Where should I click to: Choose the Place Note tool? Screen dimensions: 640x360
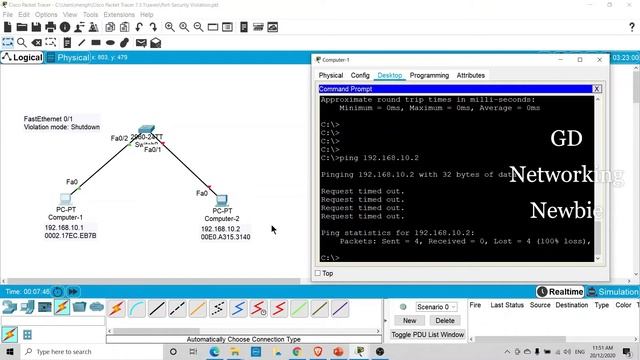(67, 42)
